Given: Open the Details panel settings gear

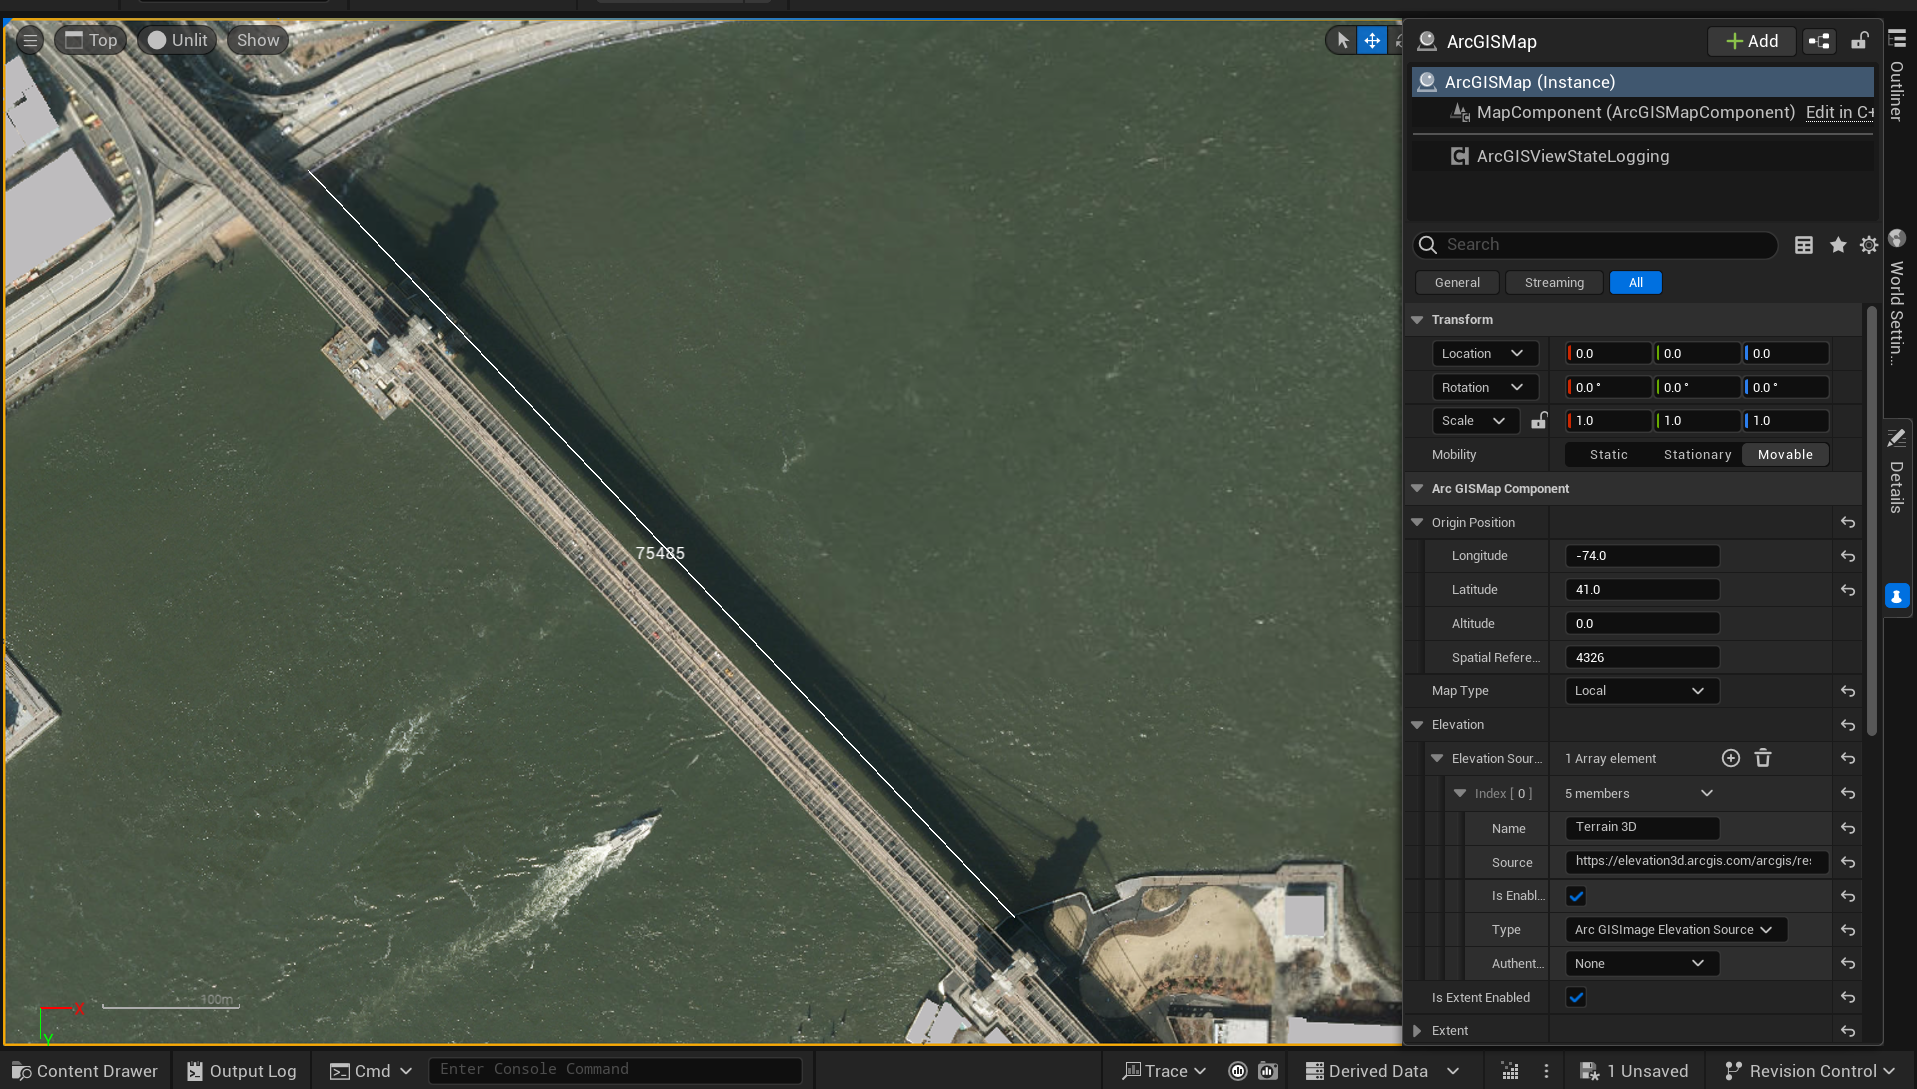Looking at the screenshot, I should [1868, 245].
